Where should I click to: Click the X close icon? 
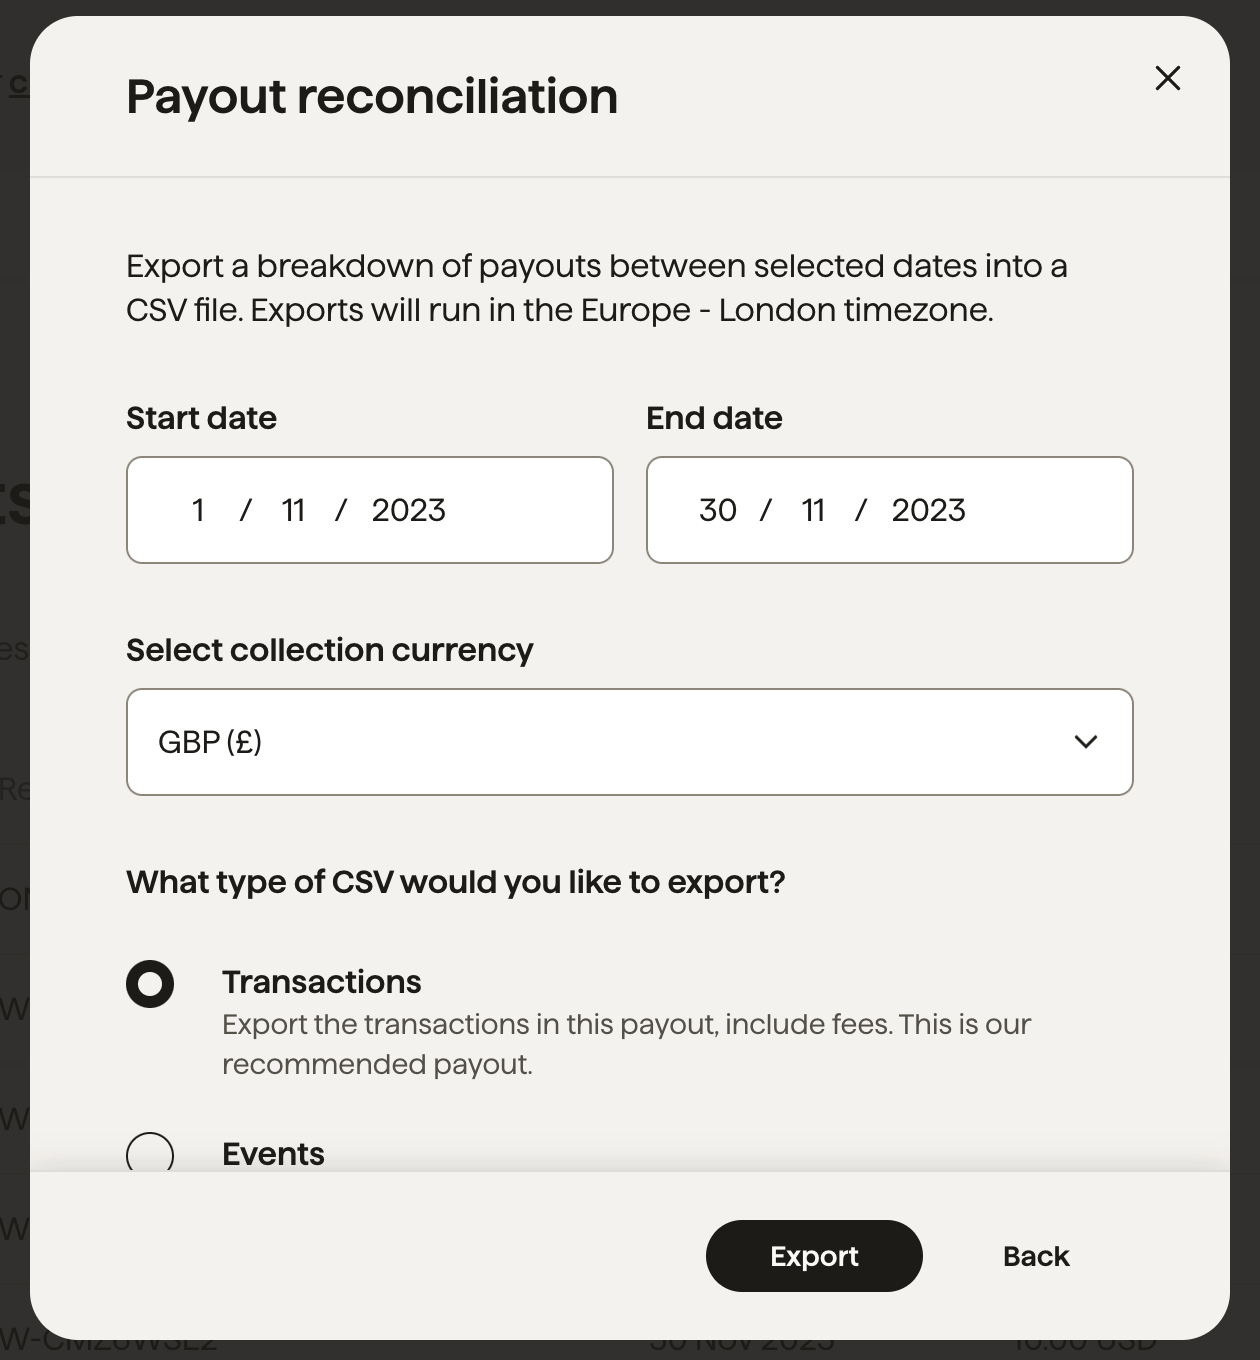click(1167, 78)
